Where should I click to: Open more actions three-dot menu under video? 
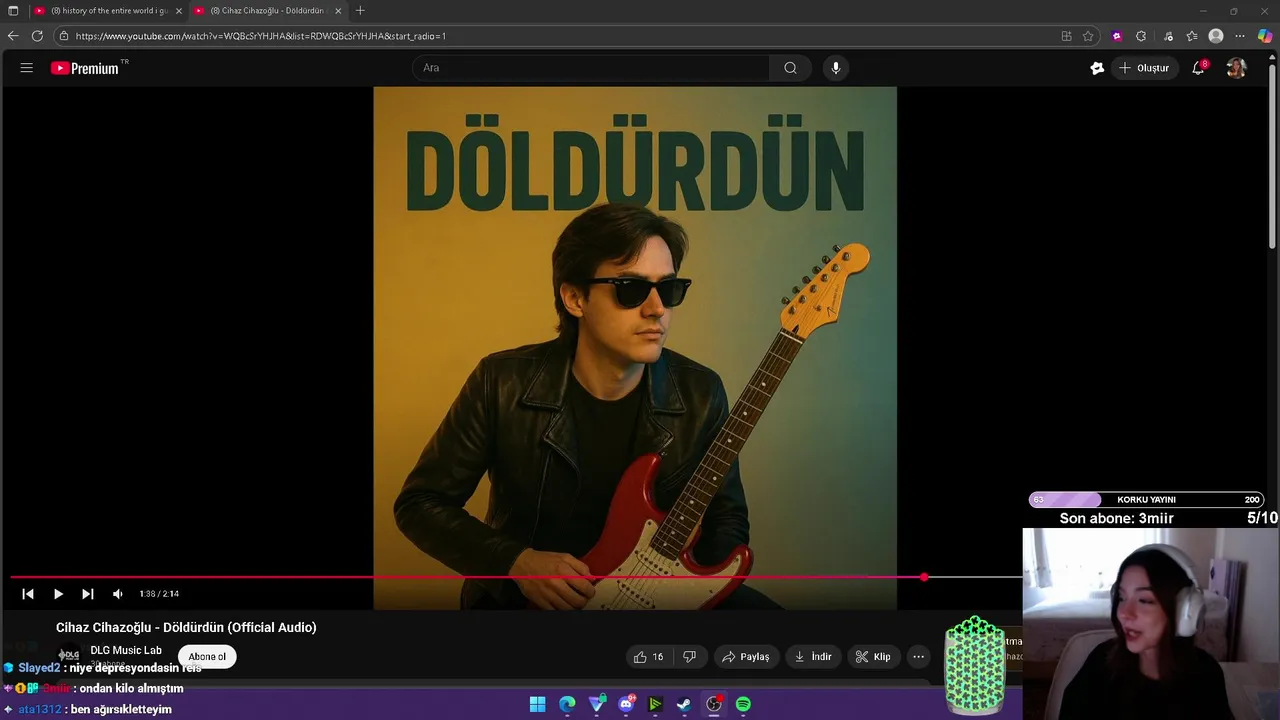click(918, 657)
